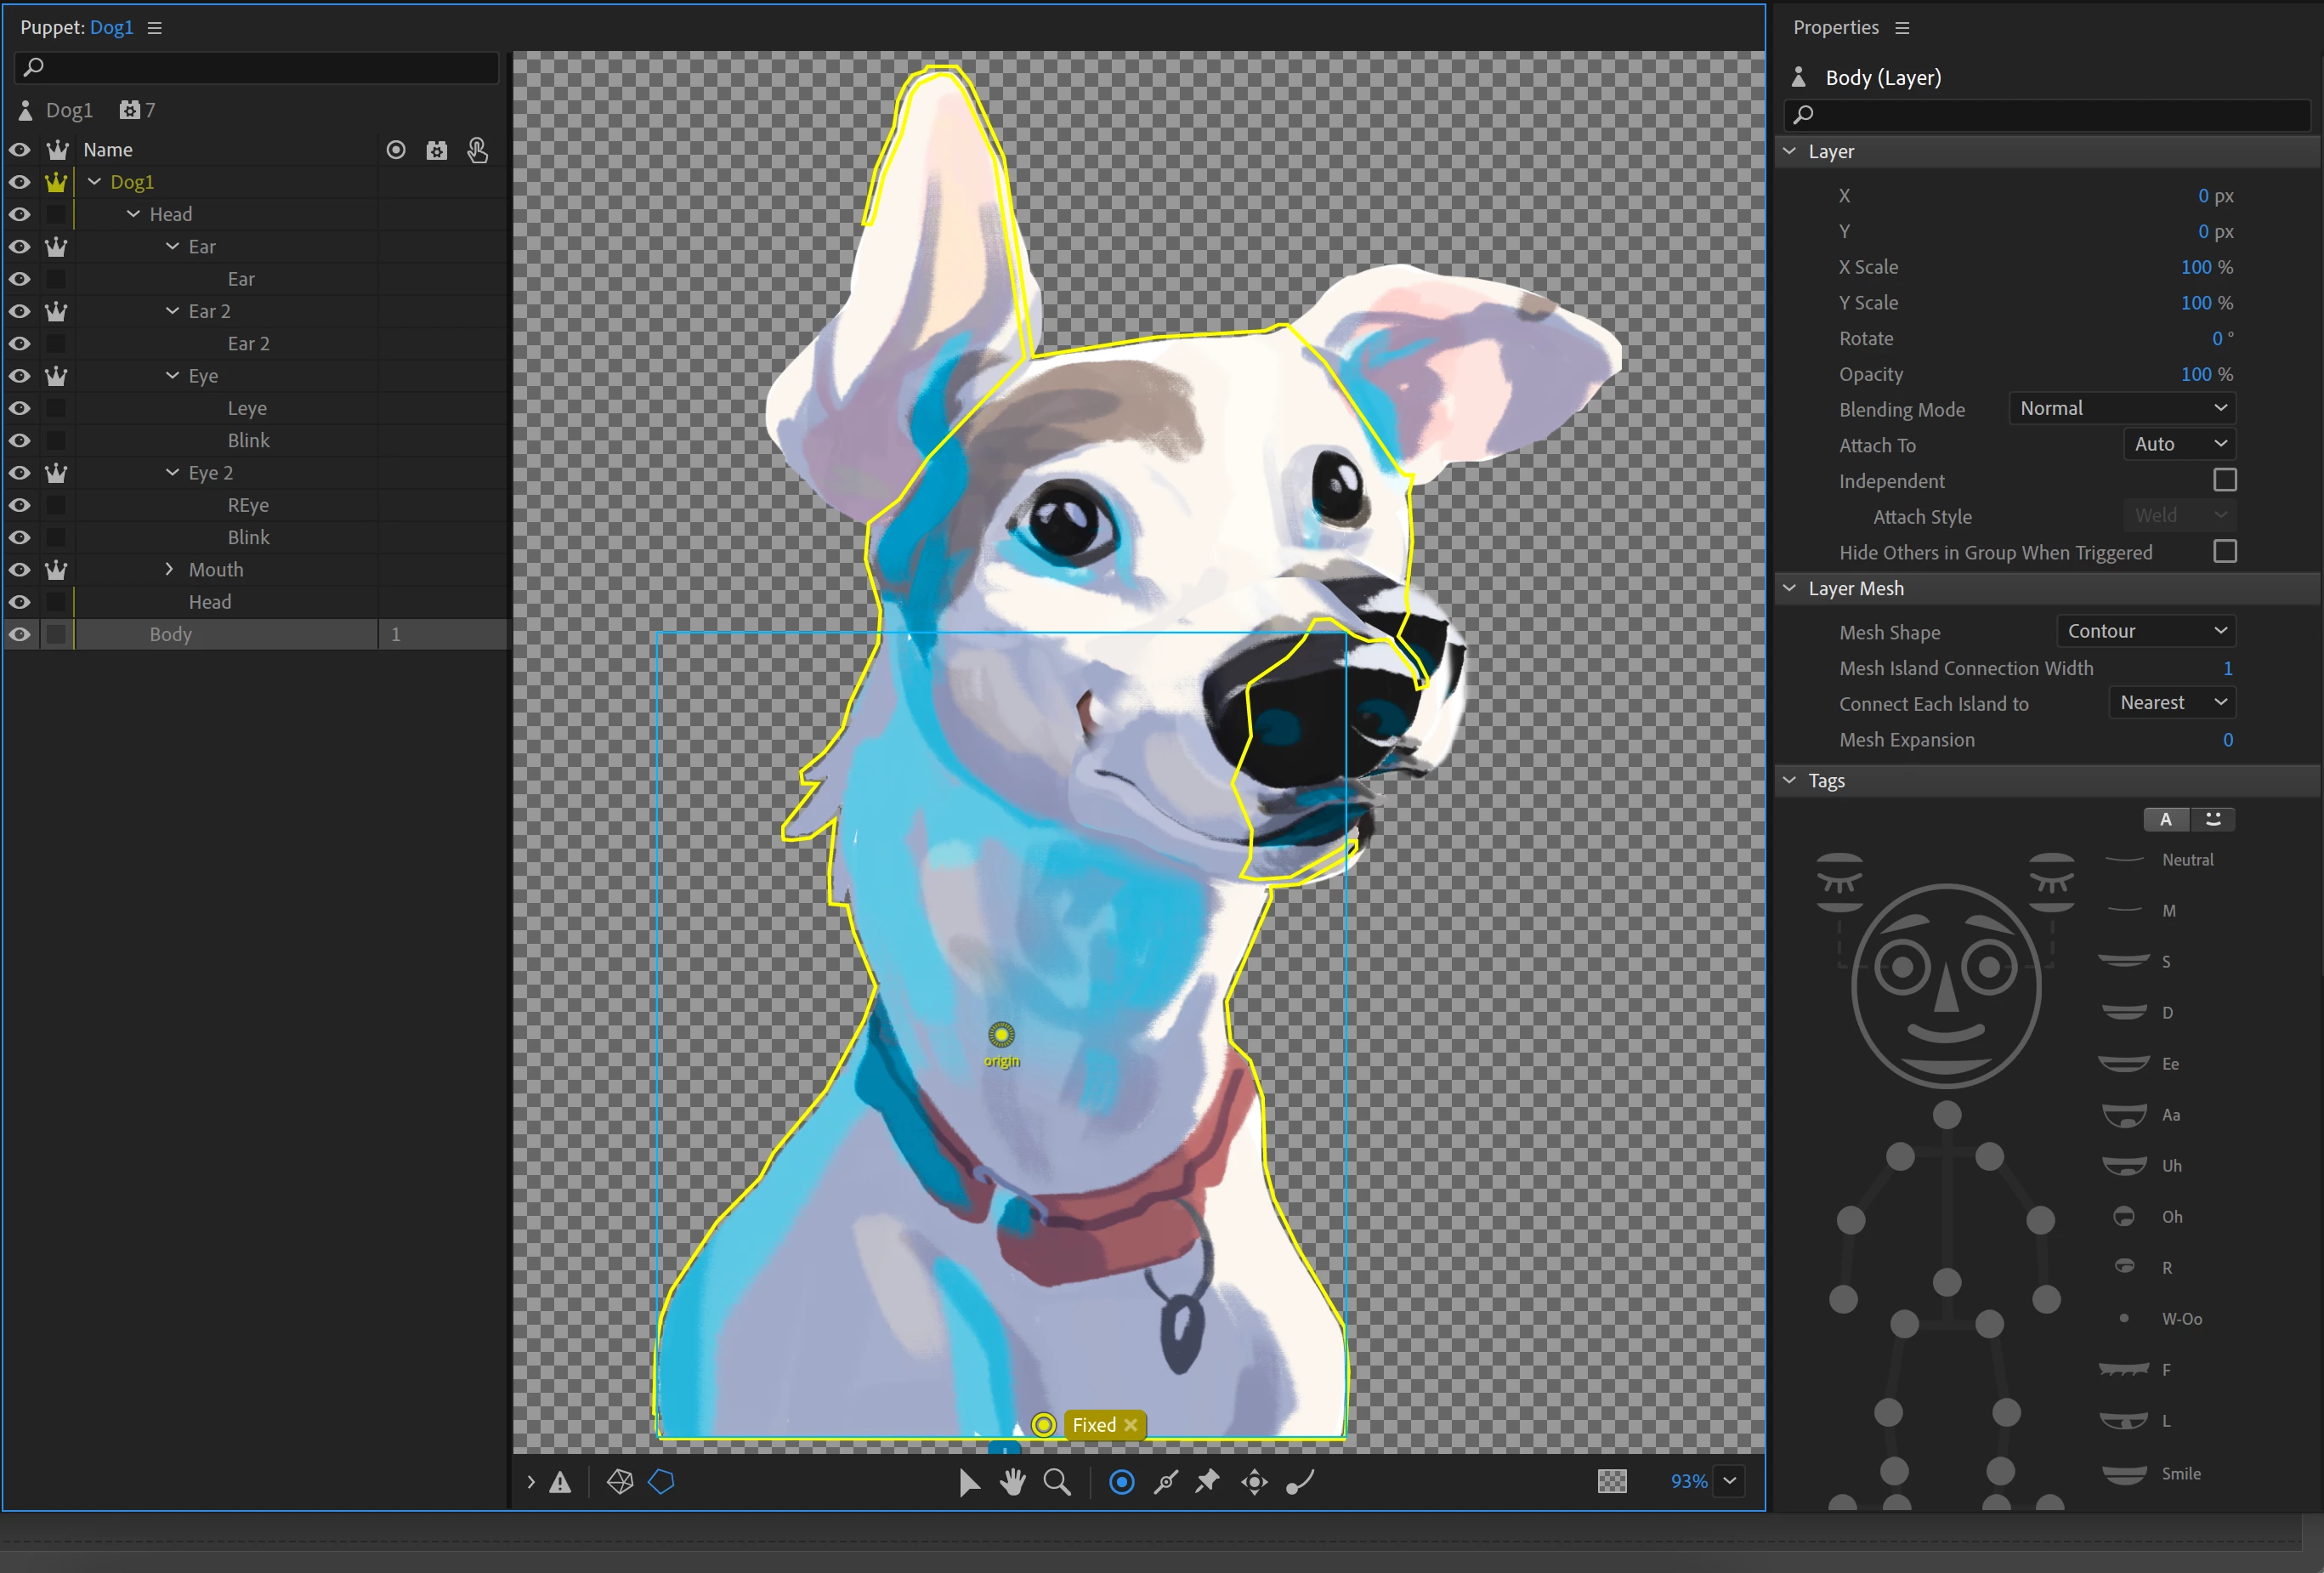The image size is (2324, 1573).
Task: Check Hide Others in Group When Triggered
Action: coord(2224,552)
